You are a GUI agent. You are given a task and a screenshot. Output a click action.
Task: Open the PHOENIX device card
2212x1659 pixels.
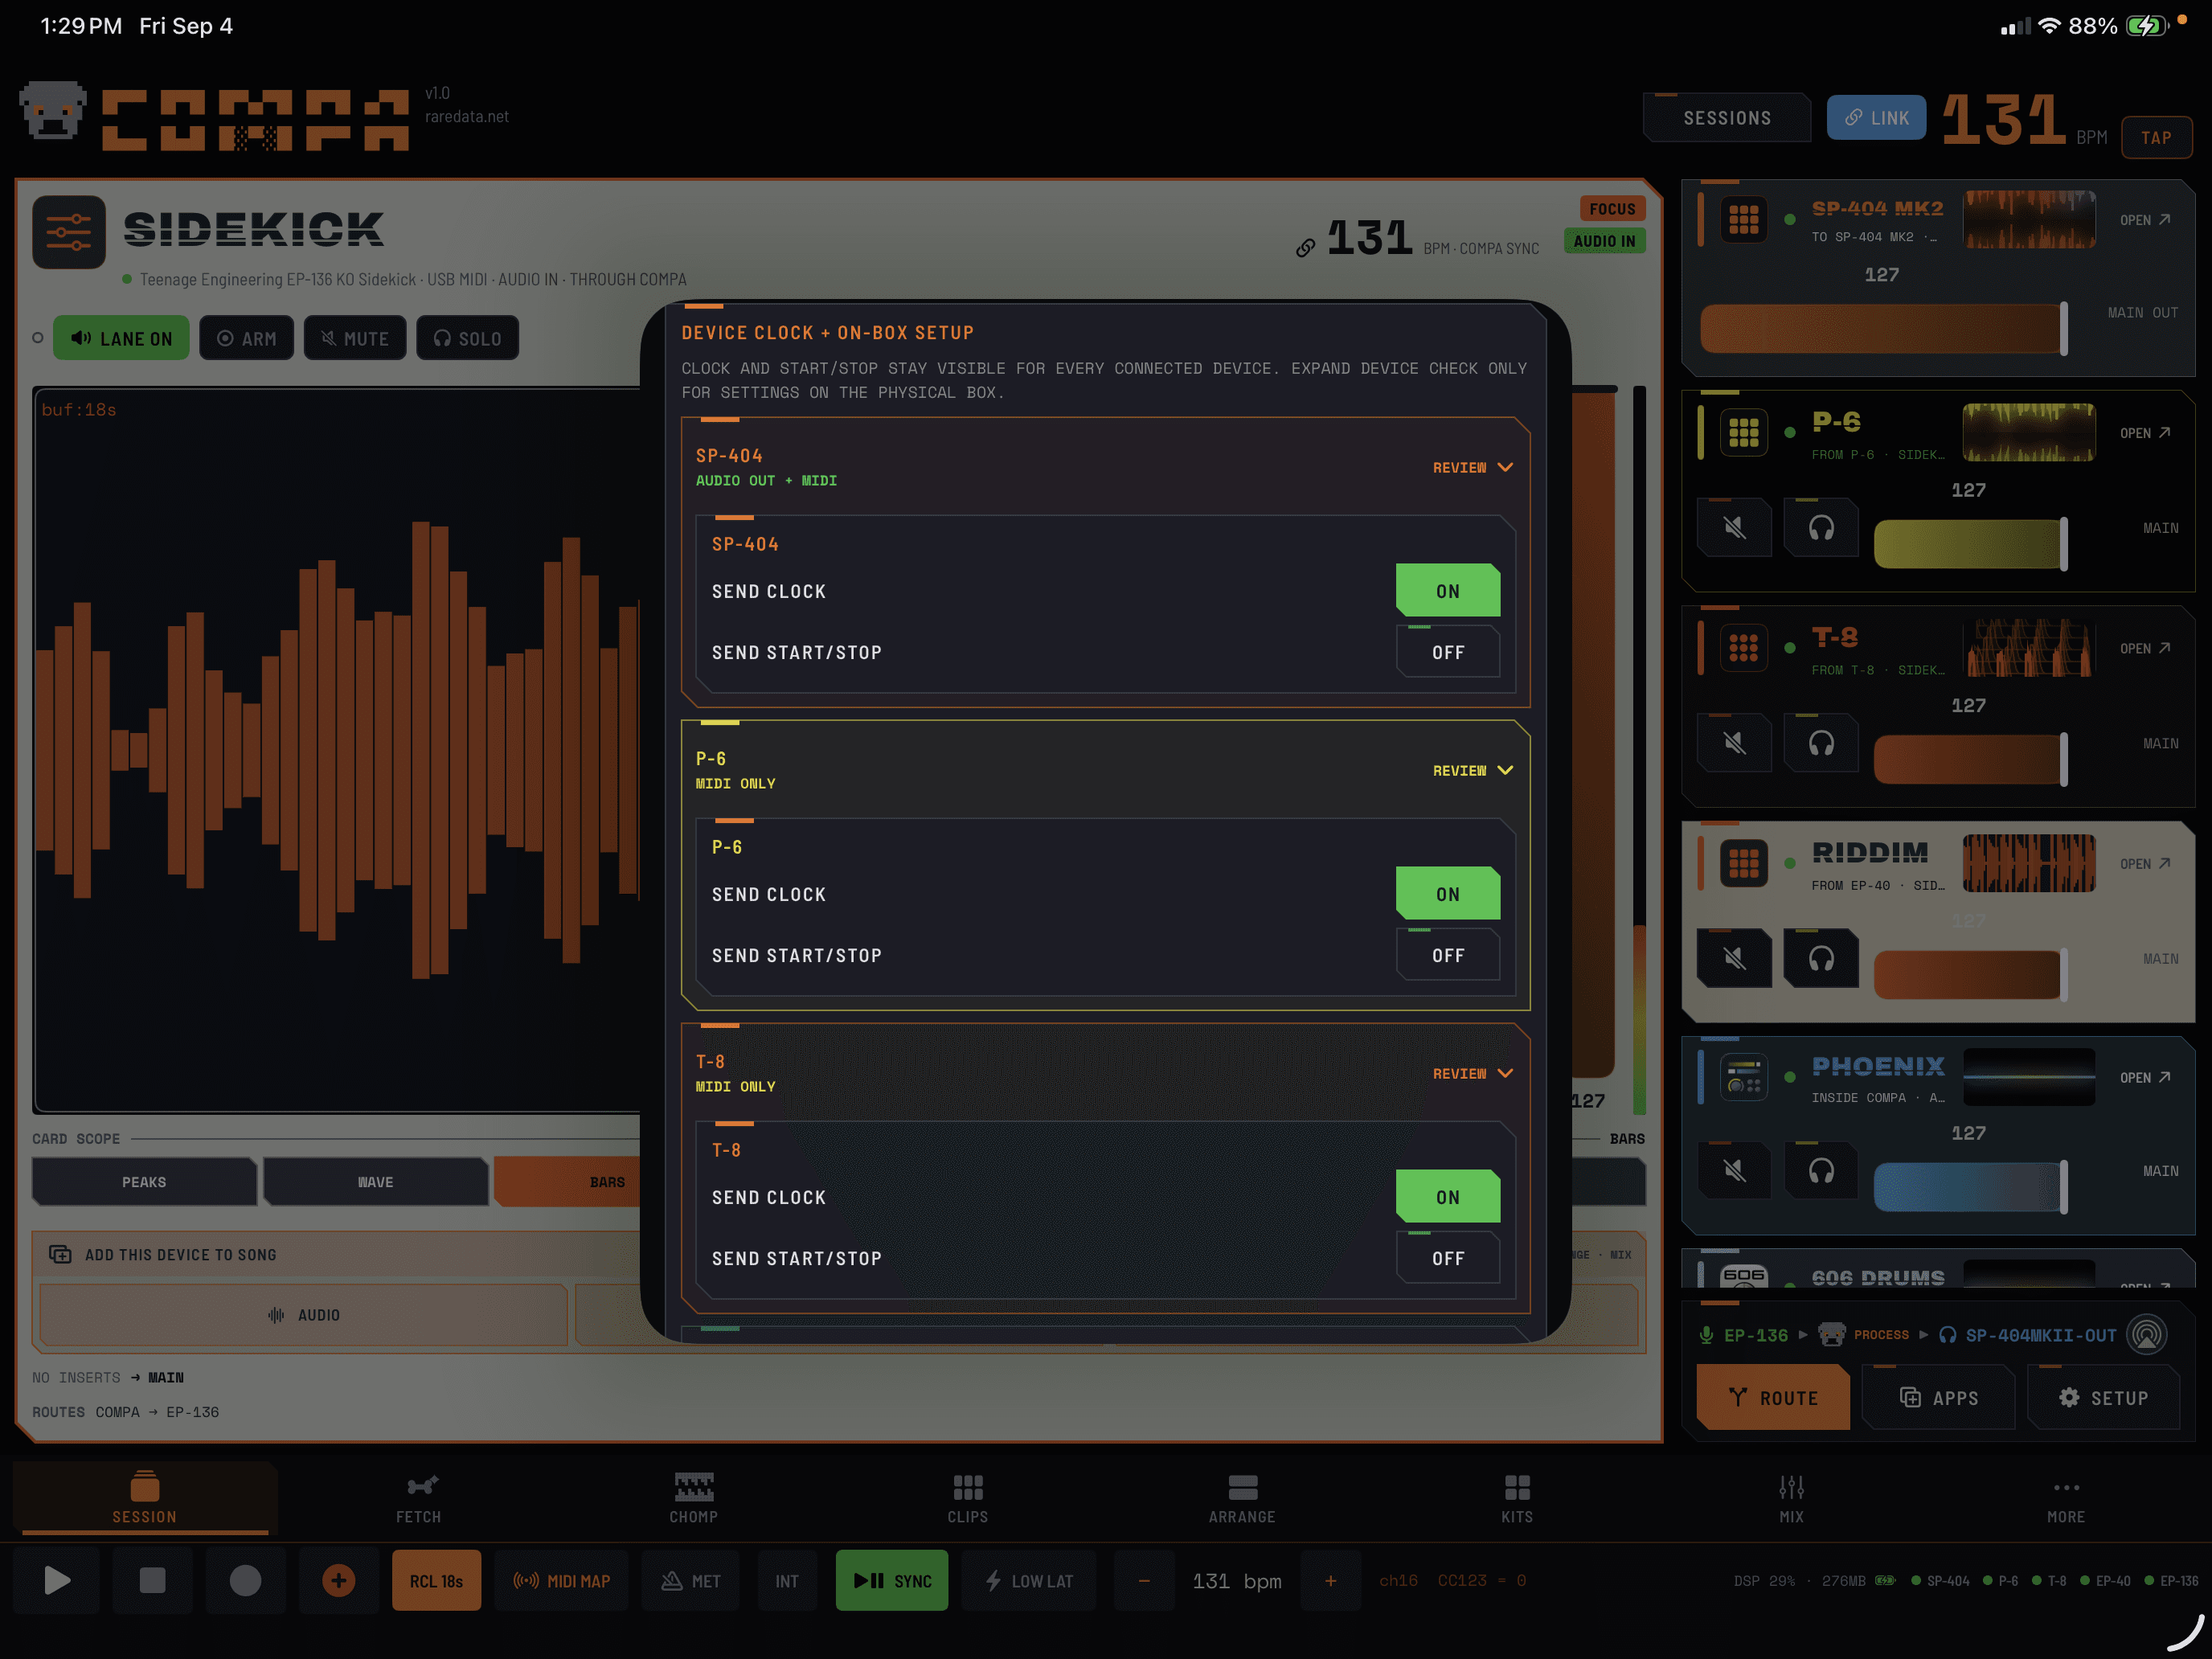click(x=2144, y=1077)
